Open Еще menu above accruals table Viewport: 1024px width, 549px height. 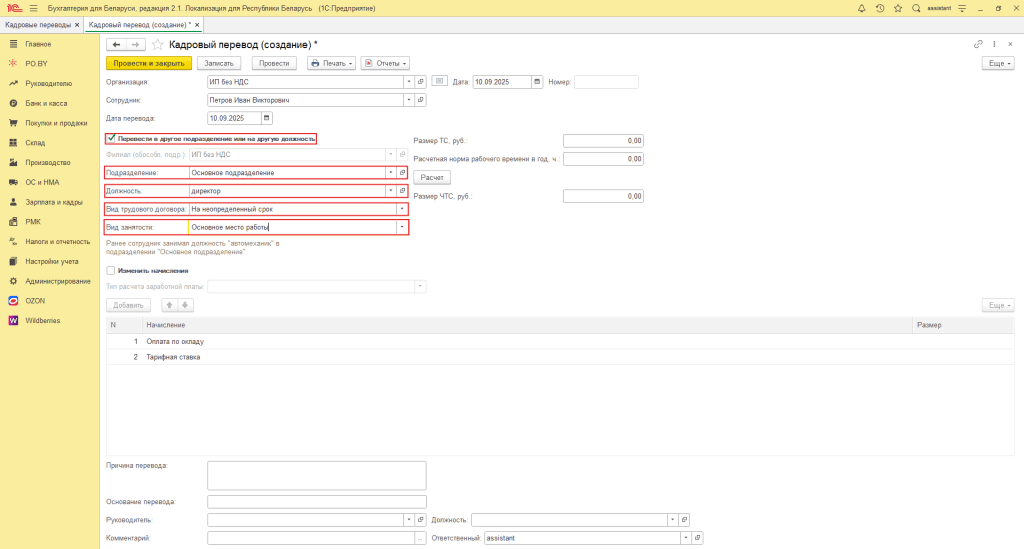(998, 305)
